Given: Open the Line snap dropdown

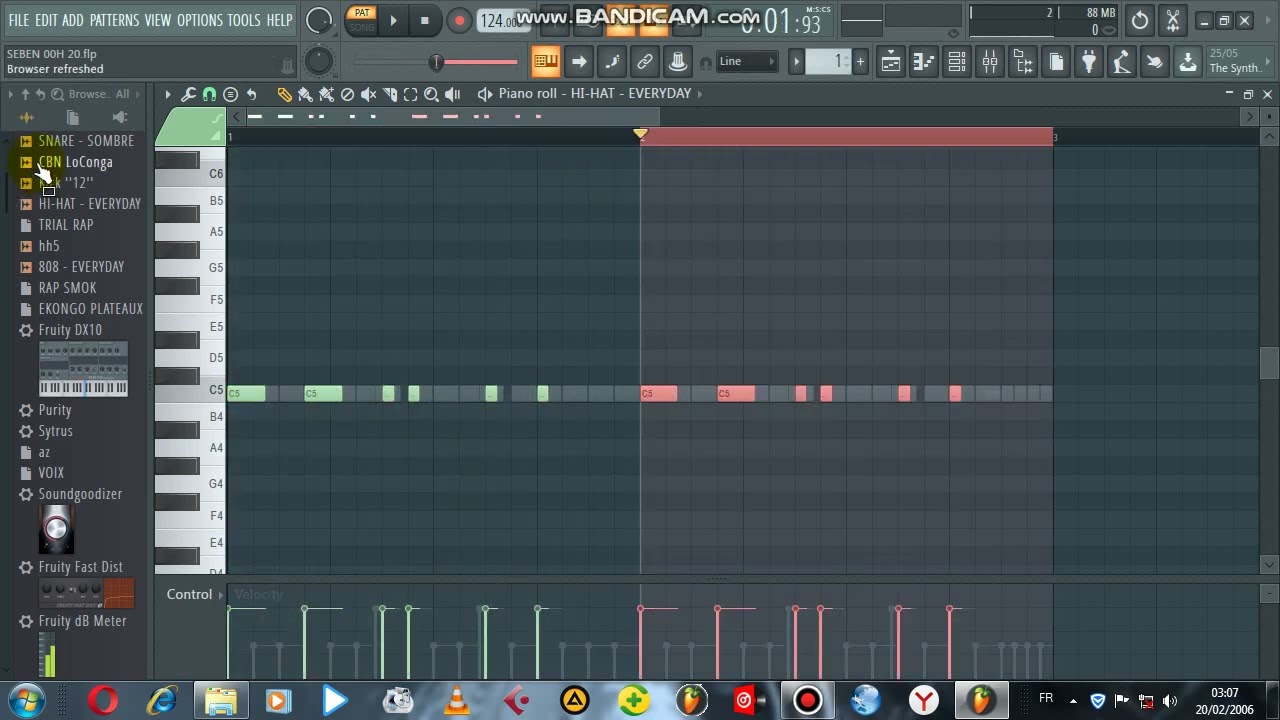Looking at the screenshot, I should 746,62.
